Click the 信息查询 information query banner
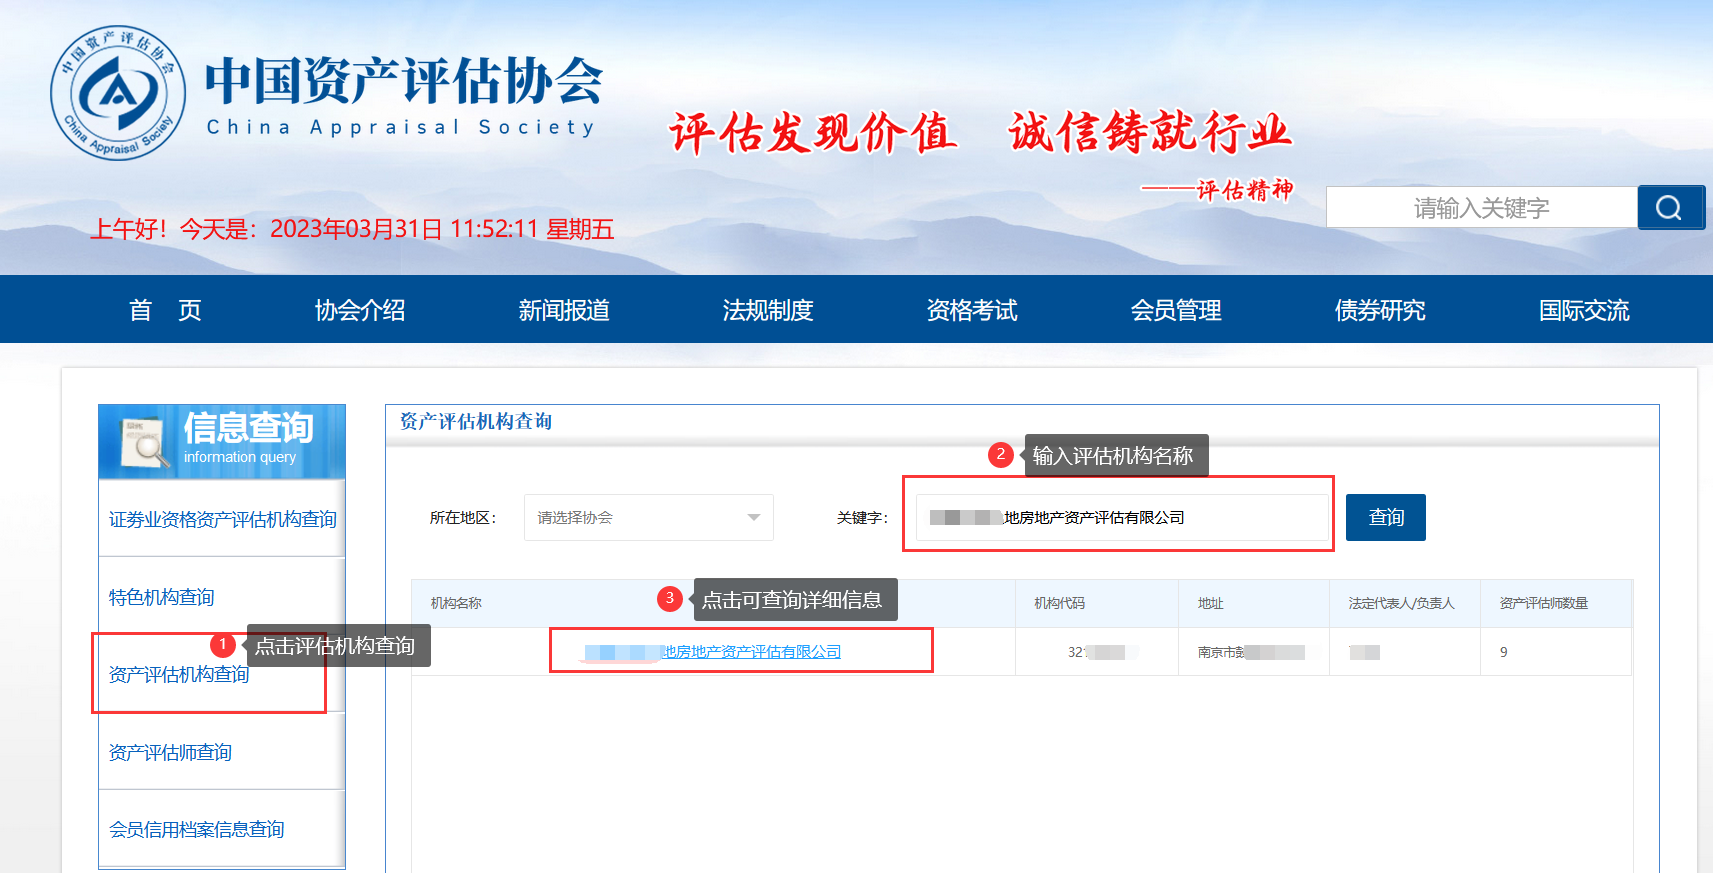This screenshot has width=1713, height=873. [x=222, y=441]
